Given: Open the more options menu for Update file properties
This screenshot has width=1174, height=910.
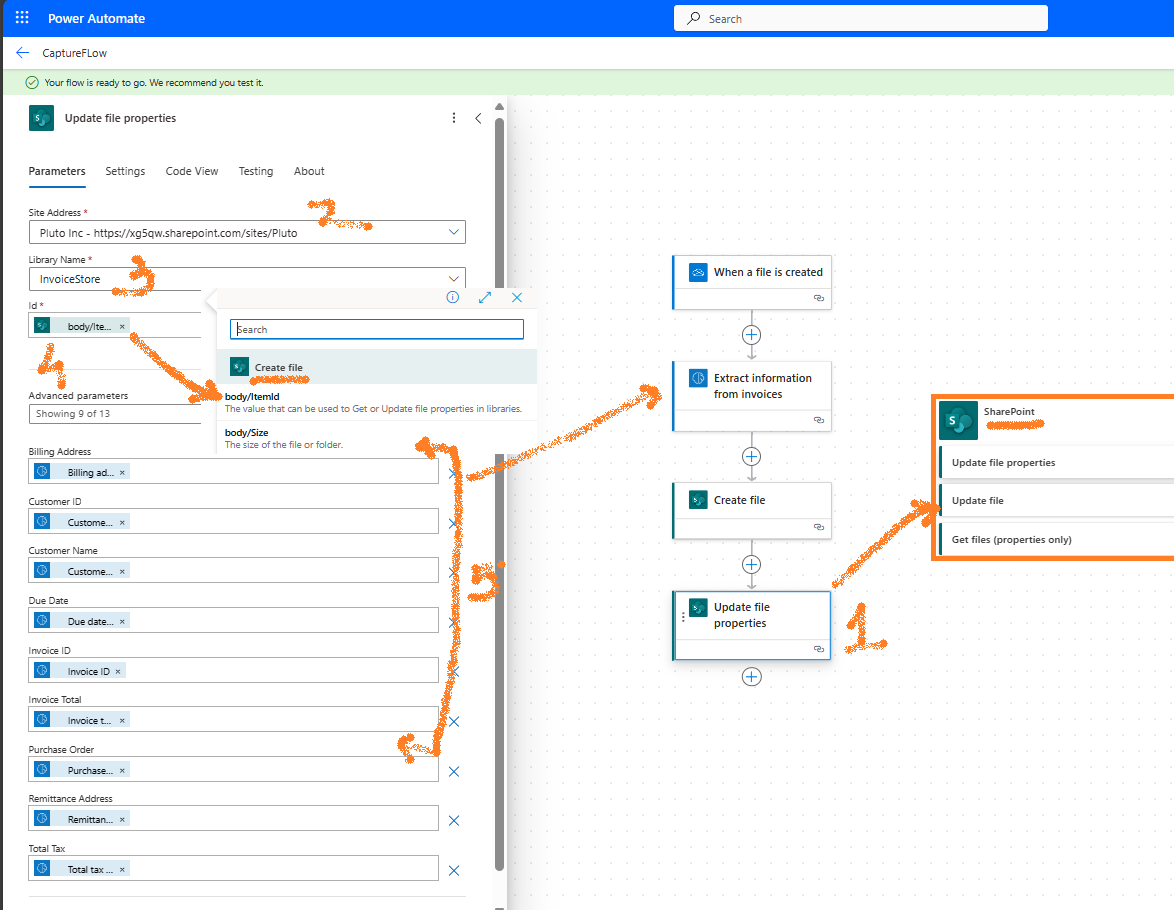Looking at the screenshot, I should [454, 118].
